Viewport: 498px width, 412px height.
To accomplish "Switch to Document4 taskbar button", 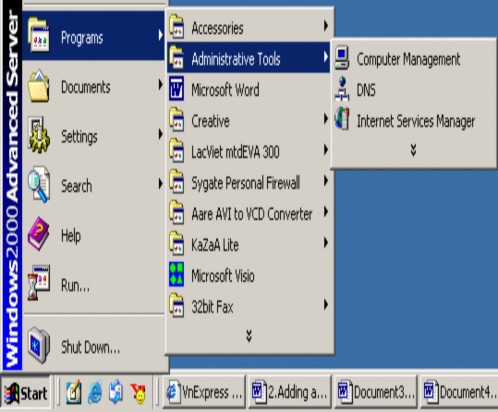I will pyautogui.click(x=459, y=392).
